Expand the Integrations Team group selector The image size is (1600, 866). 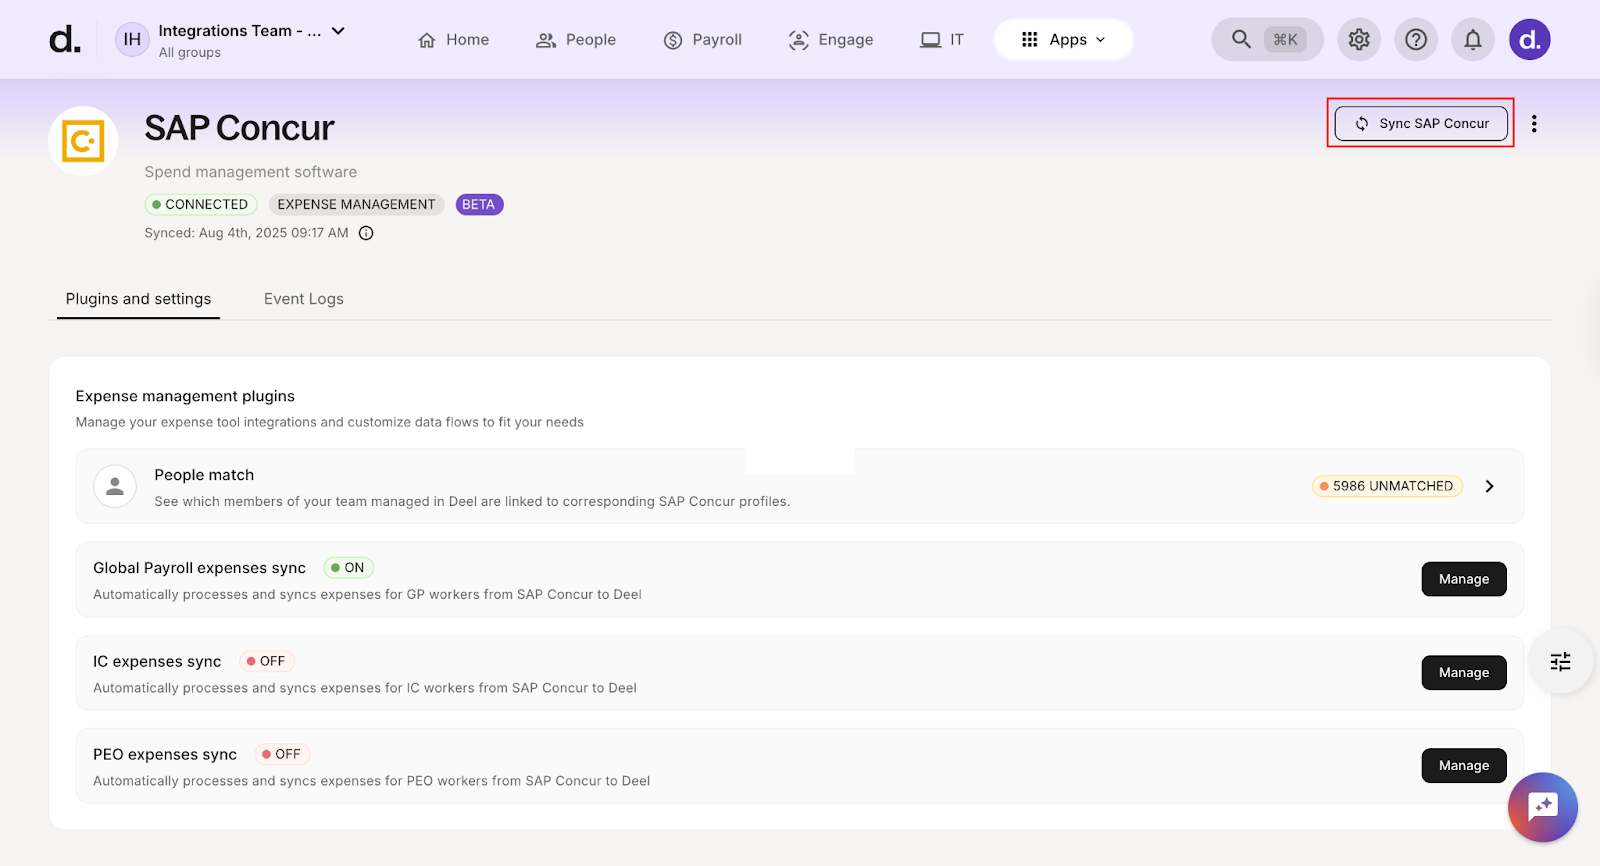tap(338, 31)
